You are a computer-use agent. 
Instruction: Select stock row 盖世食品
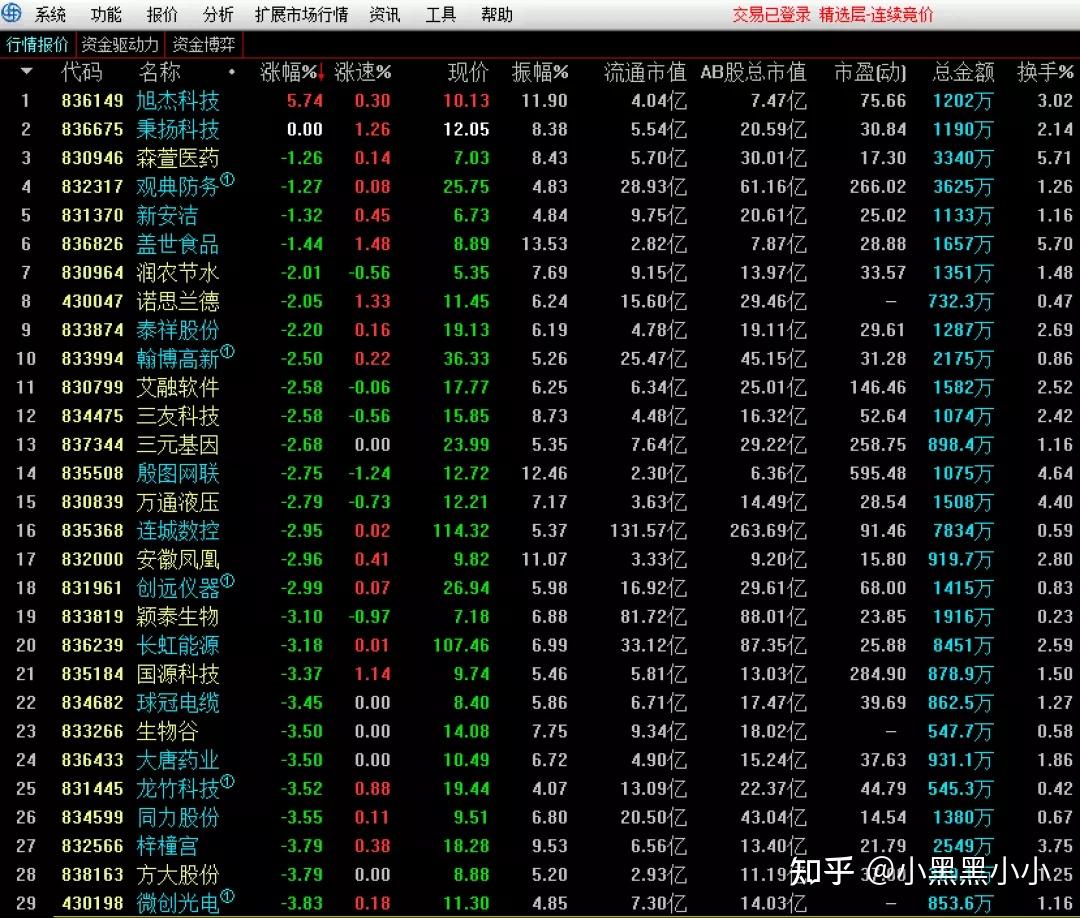pyautogui.click(x=540, y=244)
